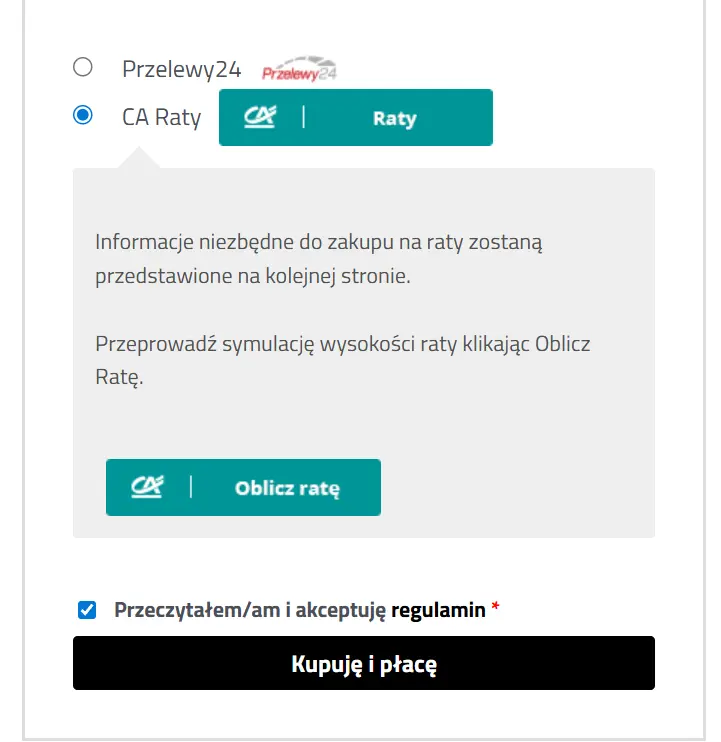Click empty area of gray payment info box
The image size is (721, 742).
[x=520, y=480]
